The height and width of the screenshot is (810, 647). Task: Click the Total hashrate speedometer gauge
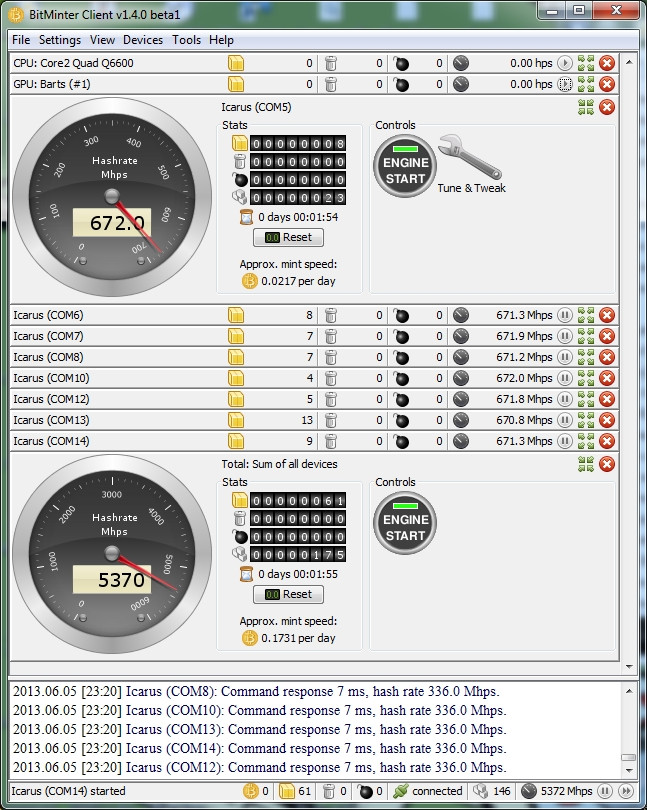pos(112,554)
